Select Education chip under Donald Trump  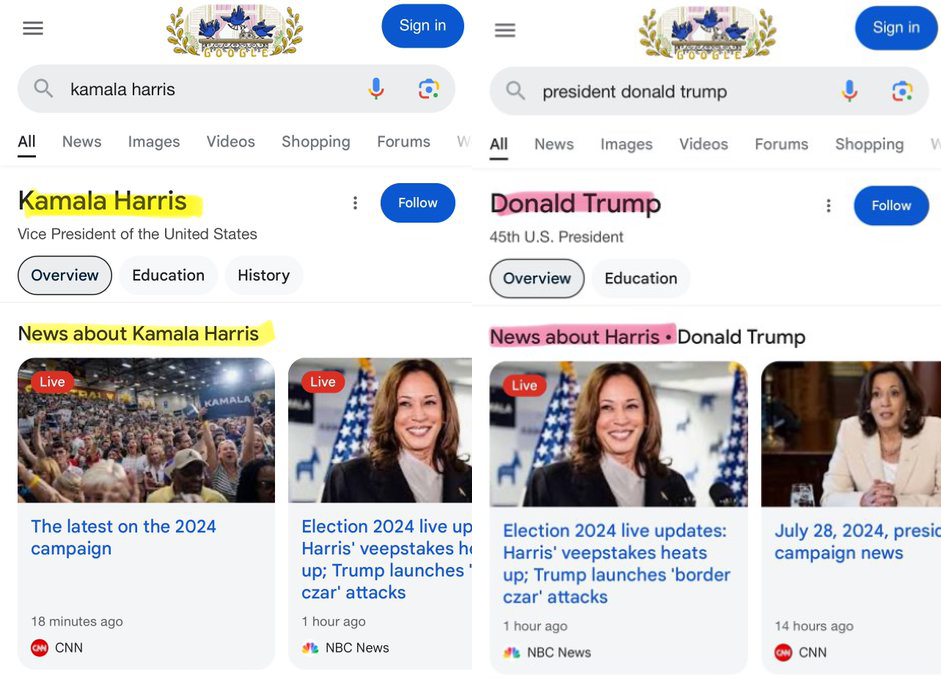coord(641,278)
